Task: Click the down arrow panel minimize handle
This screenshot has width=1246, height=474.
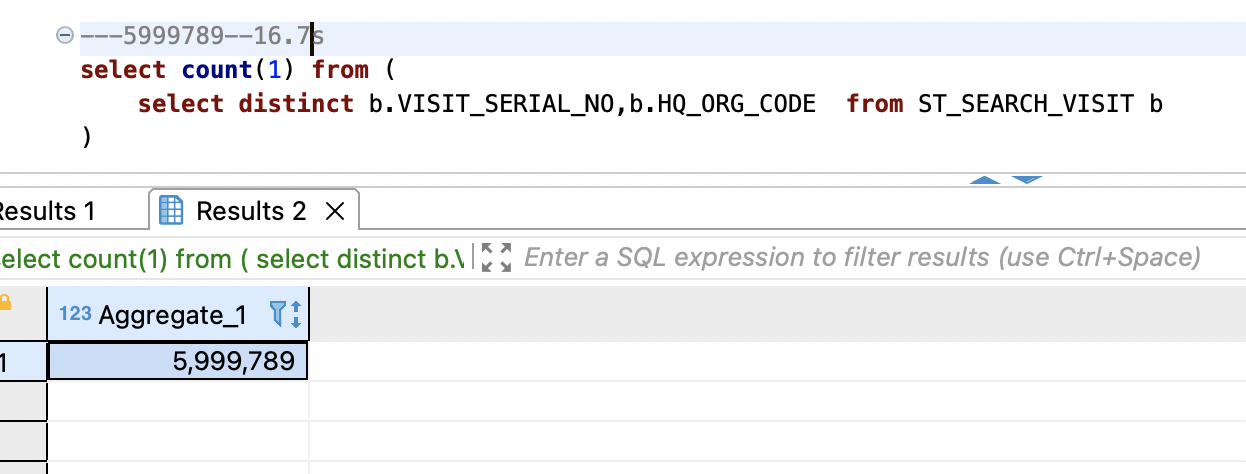Action: pos(1027,180)
